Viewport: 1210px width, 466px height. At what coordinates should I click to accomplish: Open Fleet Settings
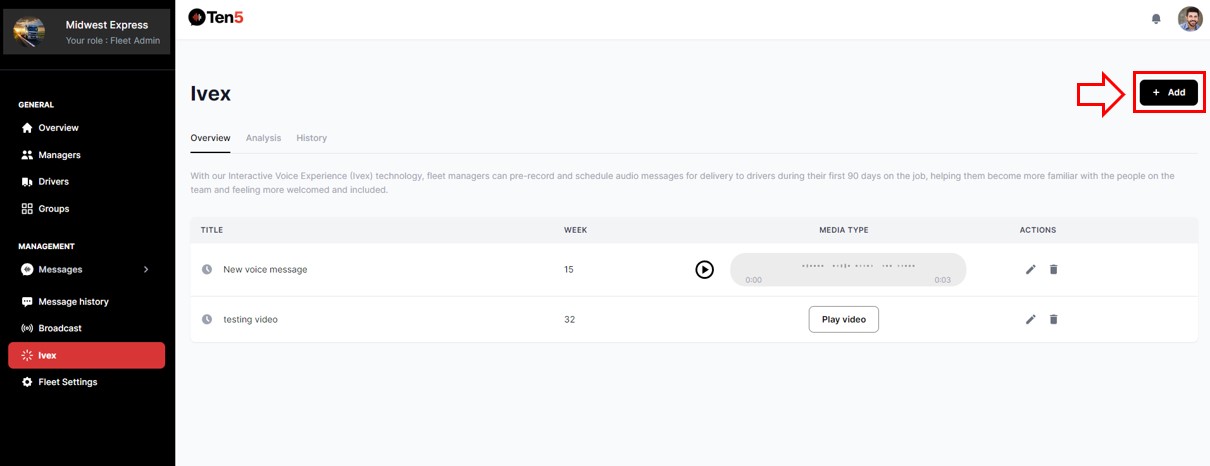[x=67, y=382]
